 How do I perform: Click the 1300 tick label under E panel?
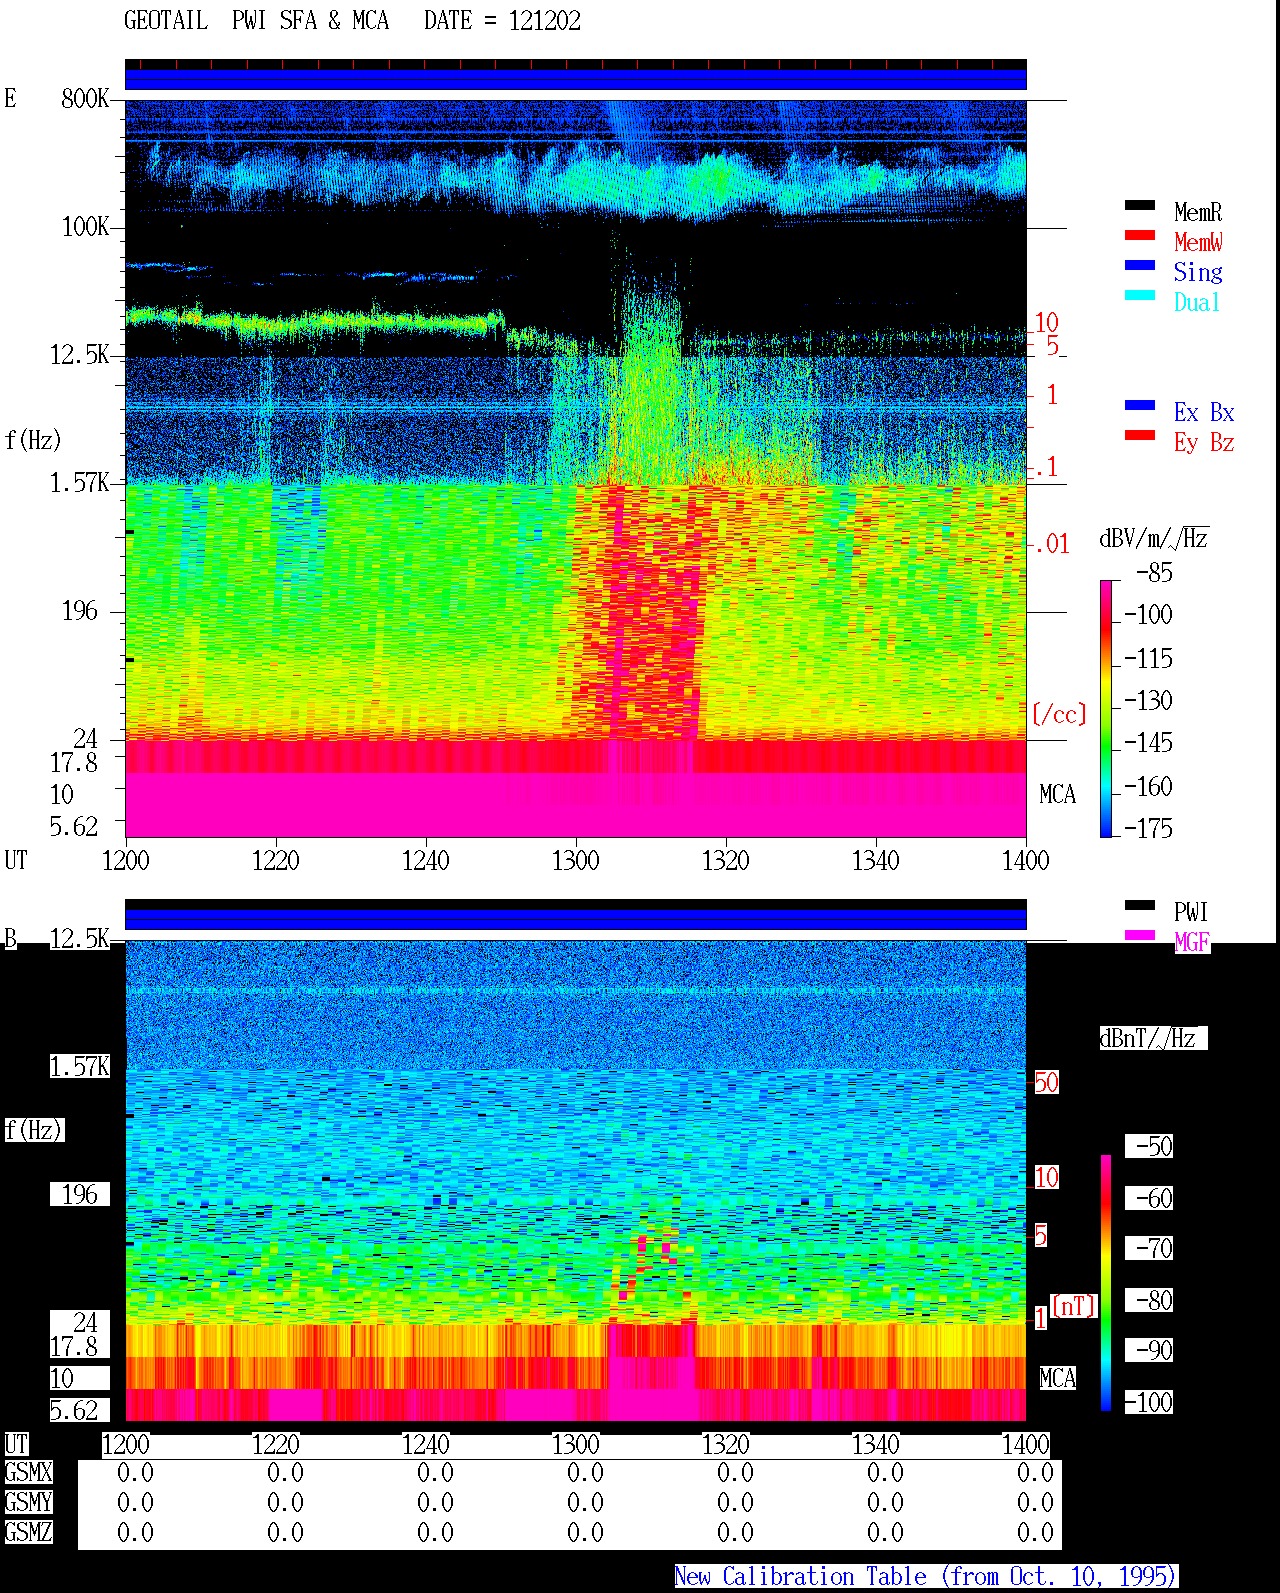(575, 860)
